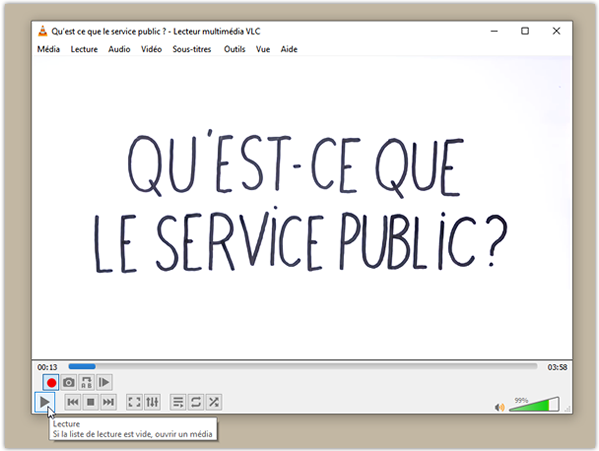Open the playlist view
Screen dimensions: 599x451
click(178, 402)
